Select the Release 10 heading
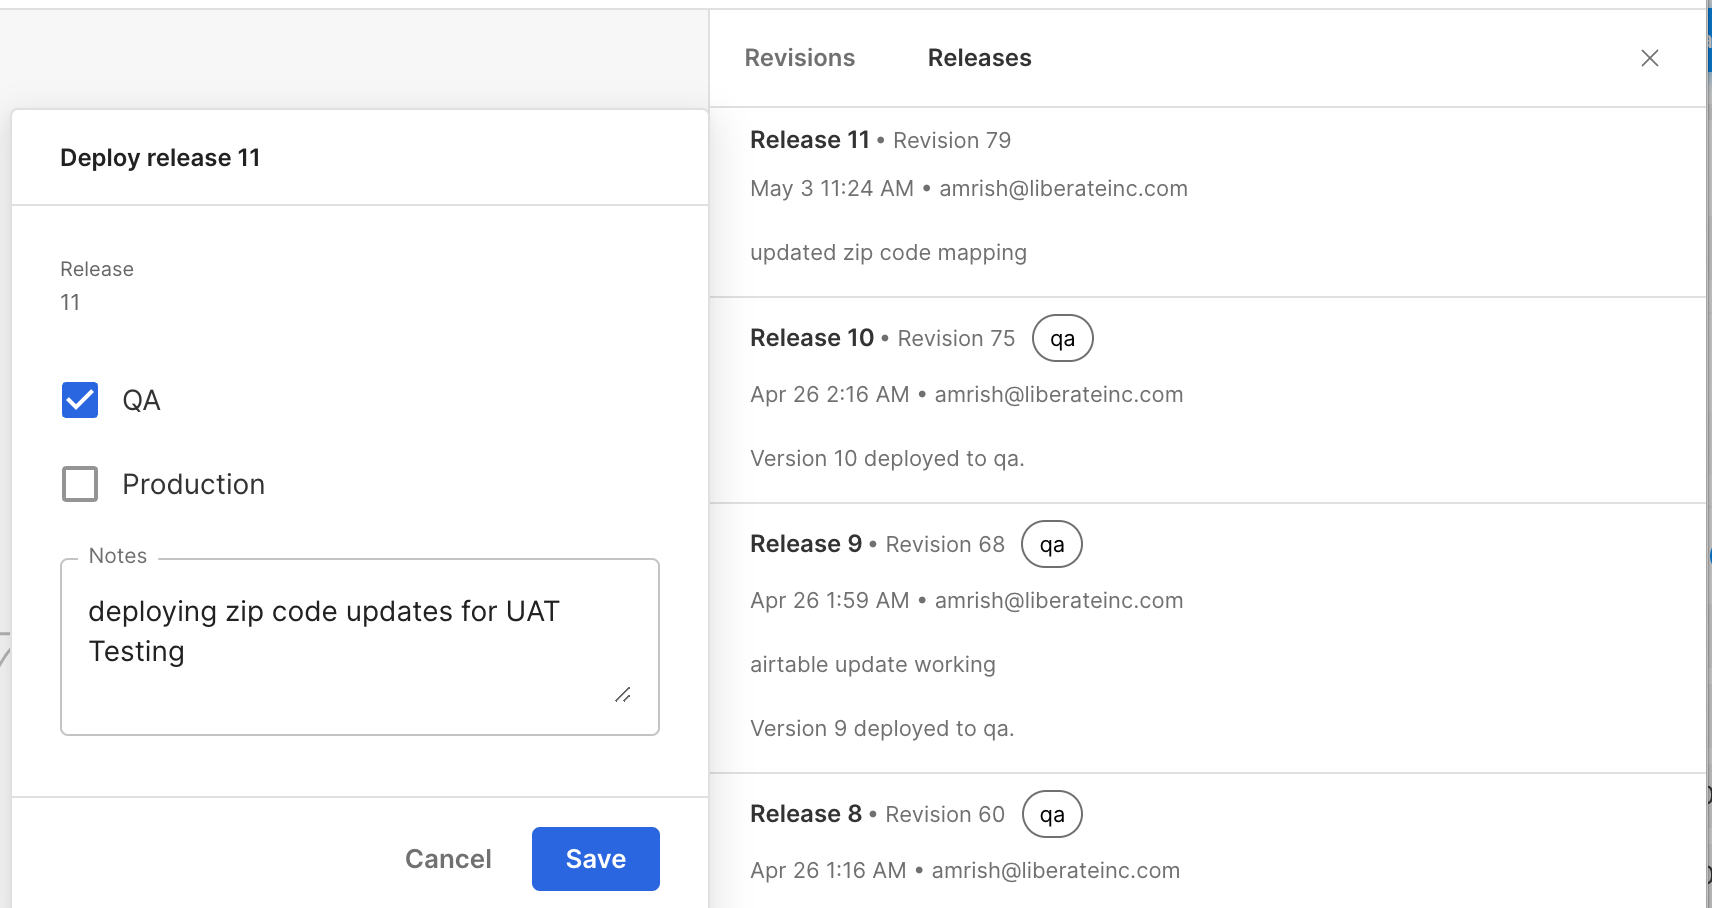1712x908 pixels. click(812, 338)
